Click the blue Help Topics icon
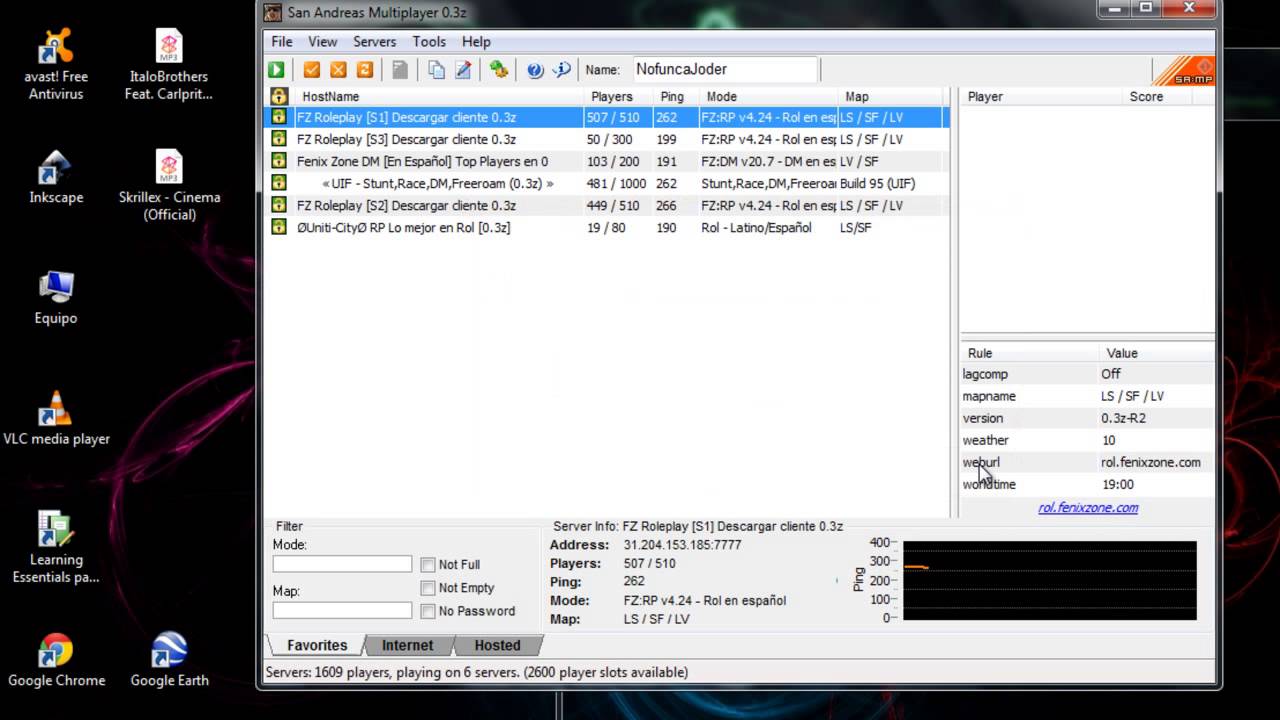This screenshot has width=1280, height=720. point(535,70)
